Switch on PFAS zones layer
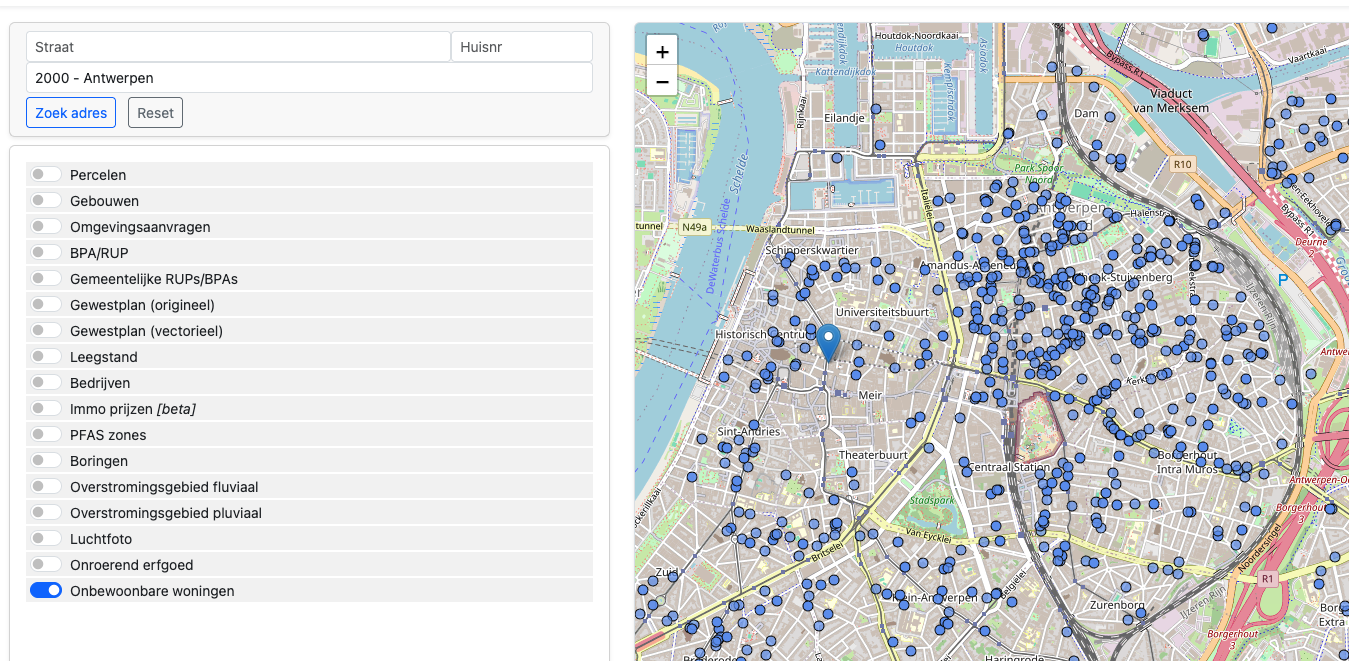The width and height of the screenshot is (1349, 661). (x=46, y=435)
